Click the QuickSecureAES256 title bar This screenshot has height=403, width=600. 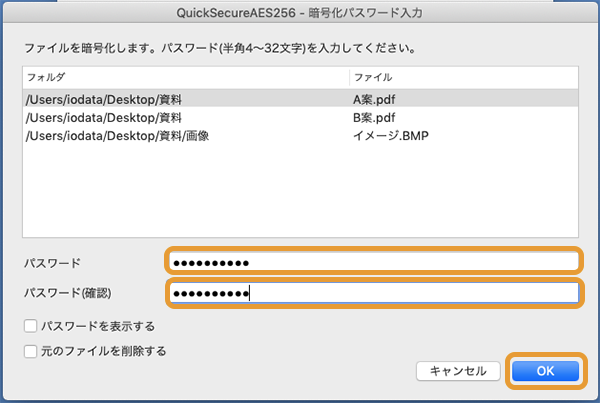[300, 12]
